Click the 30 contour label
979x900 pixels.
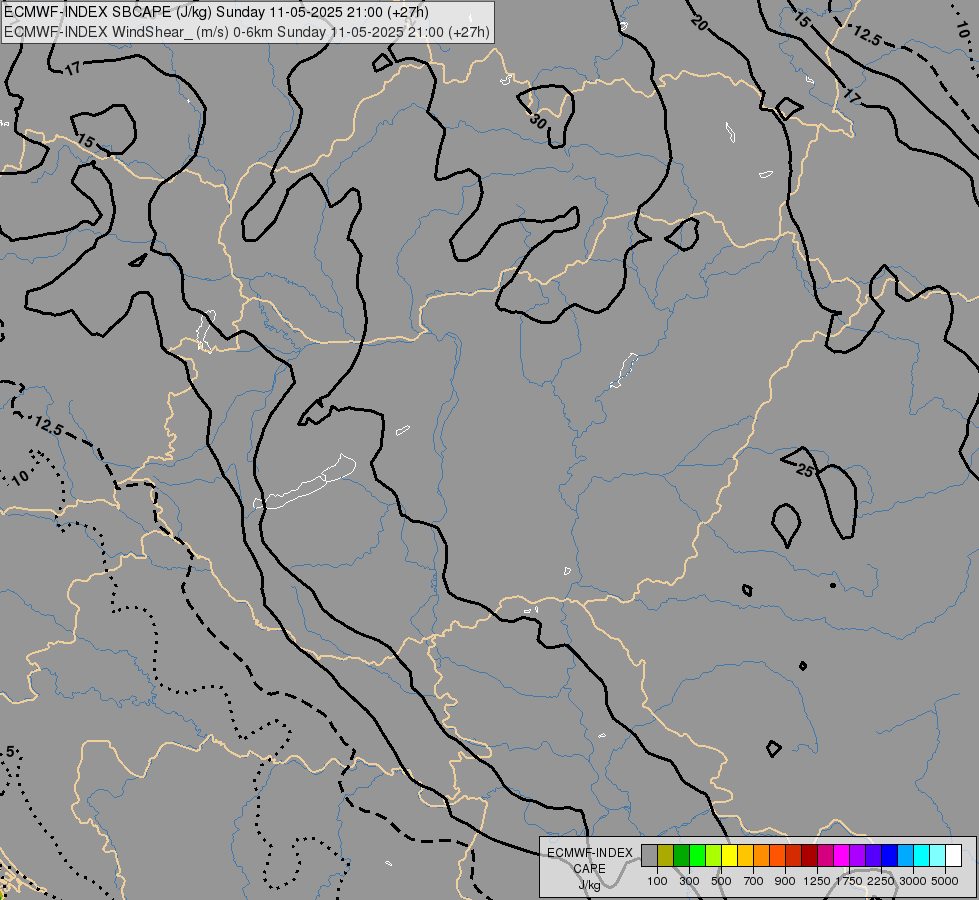click(x=538, y=121)
